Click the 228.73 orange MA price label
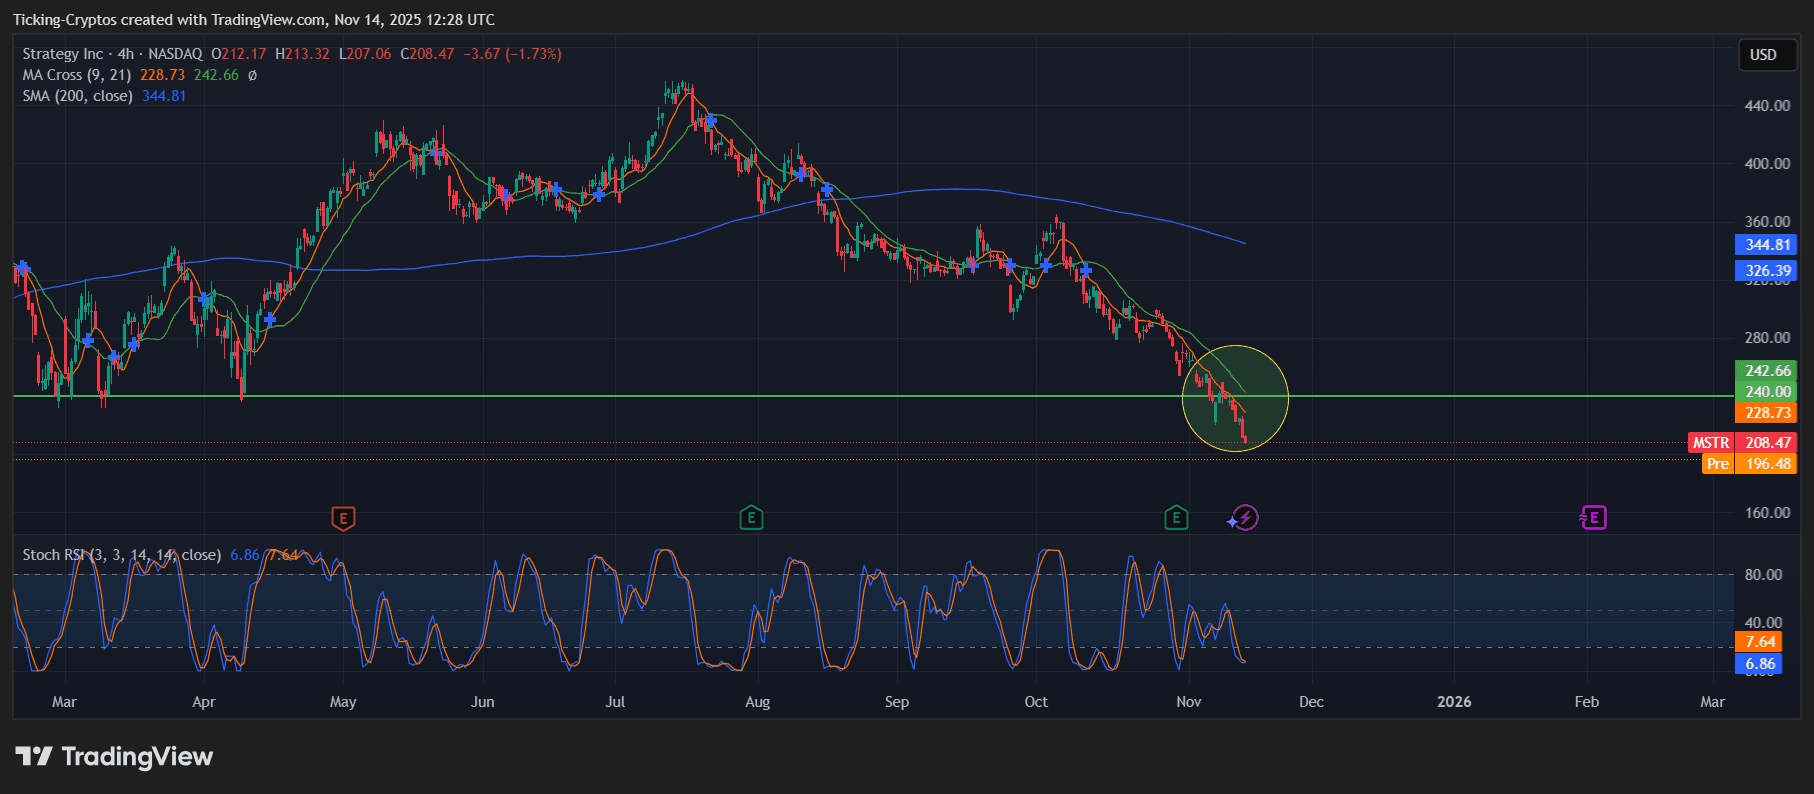This screenshot has height=794, width=1814. [x=1767, y=413]
